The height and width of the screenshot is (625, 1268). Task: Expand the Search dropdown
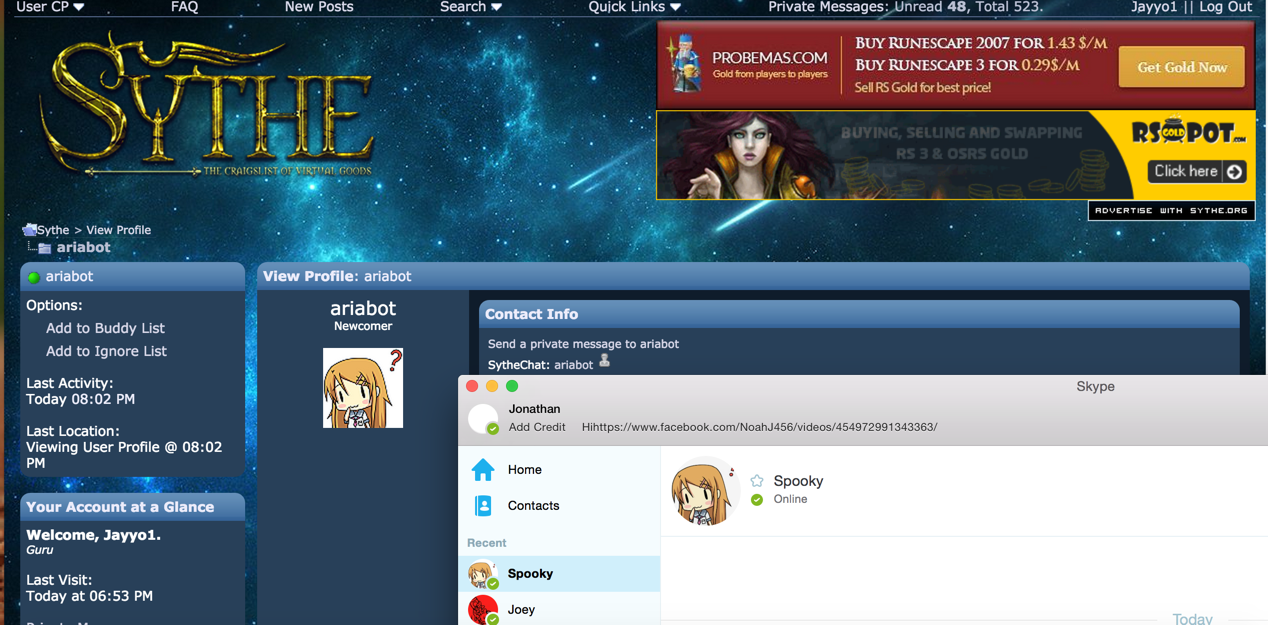coord(471,7)
